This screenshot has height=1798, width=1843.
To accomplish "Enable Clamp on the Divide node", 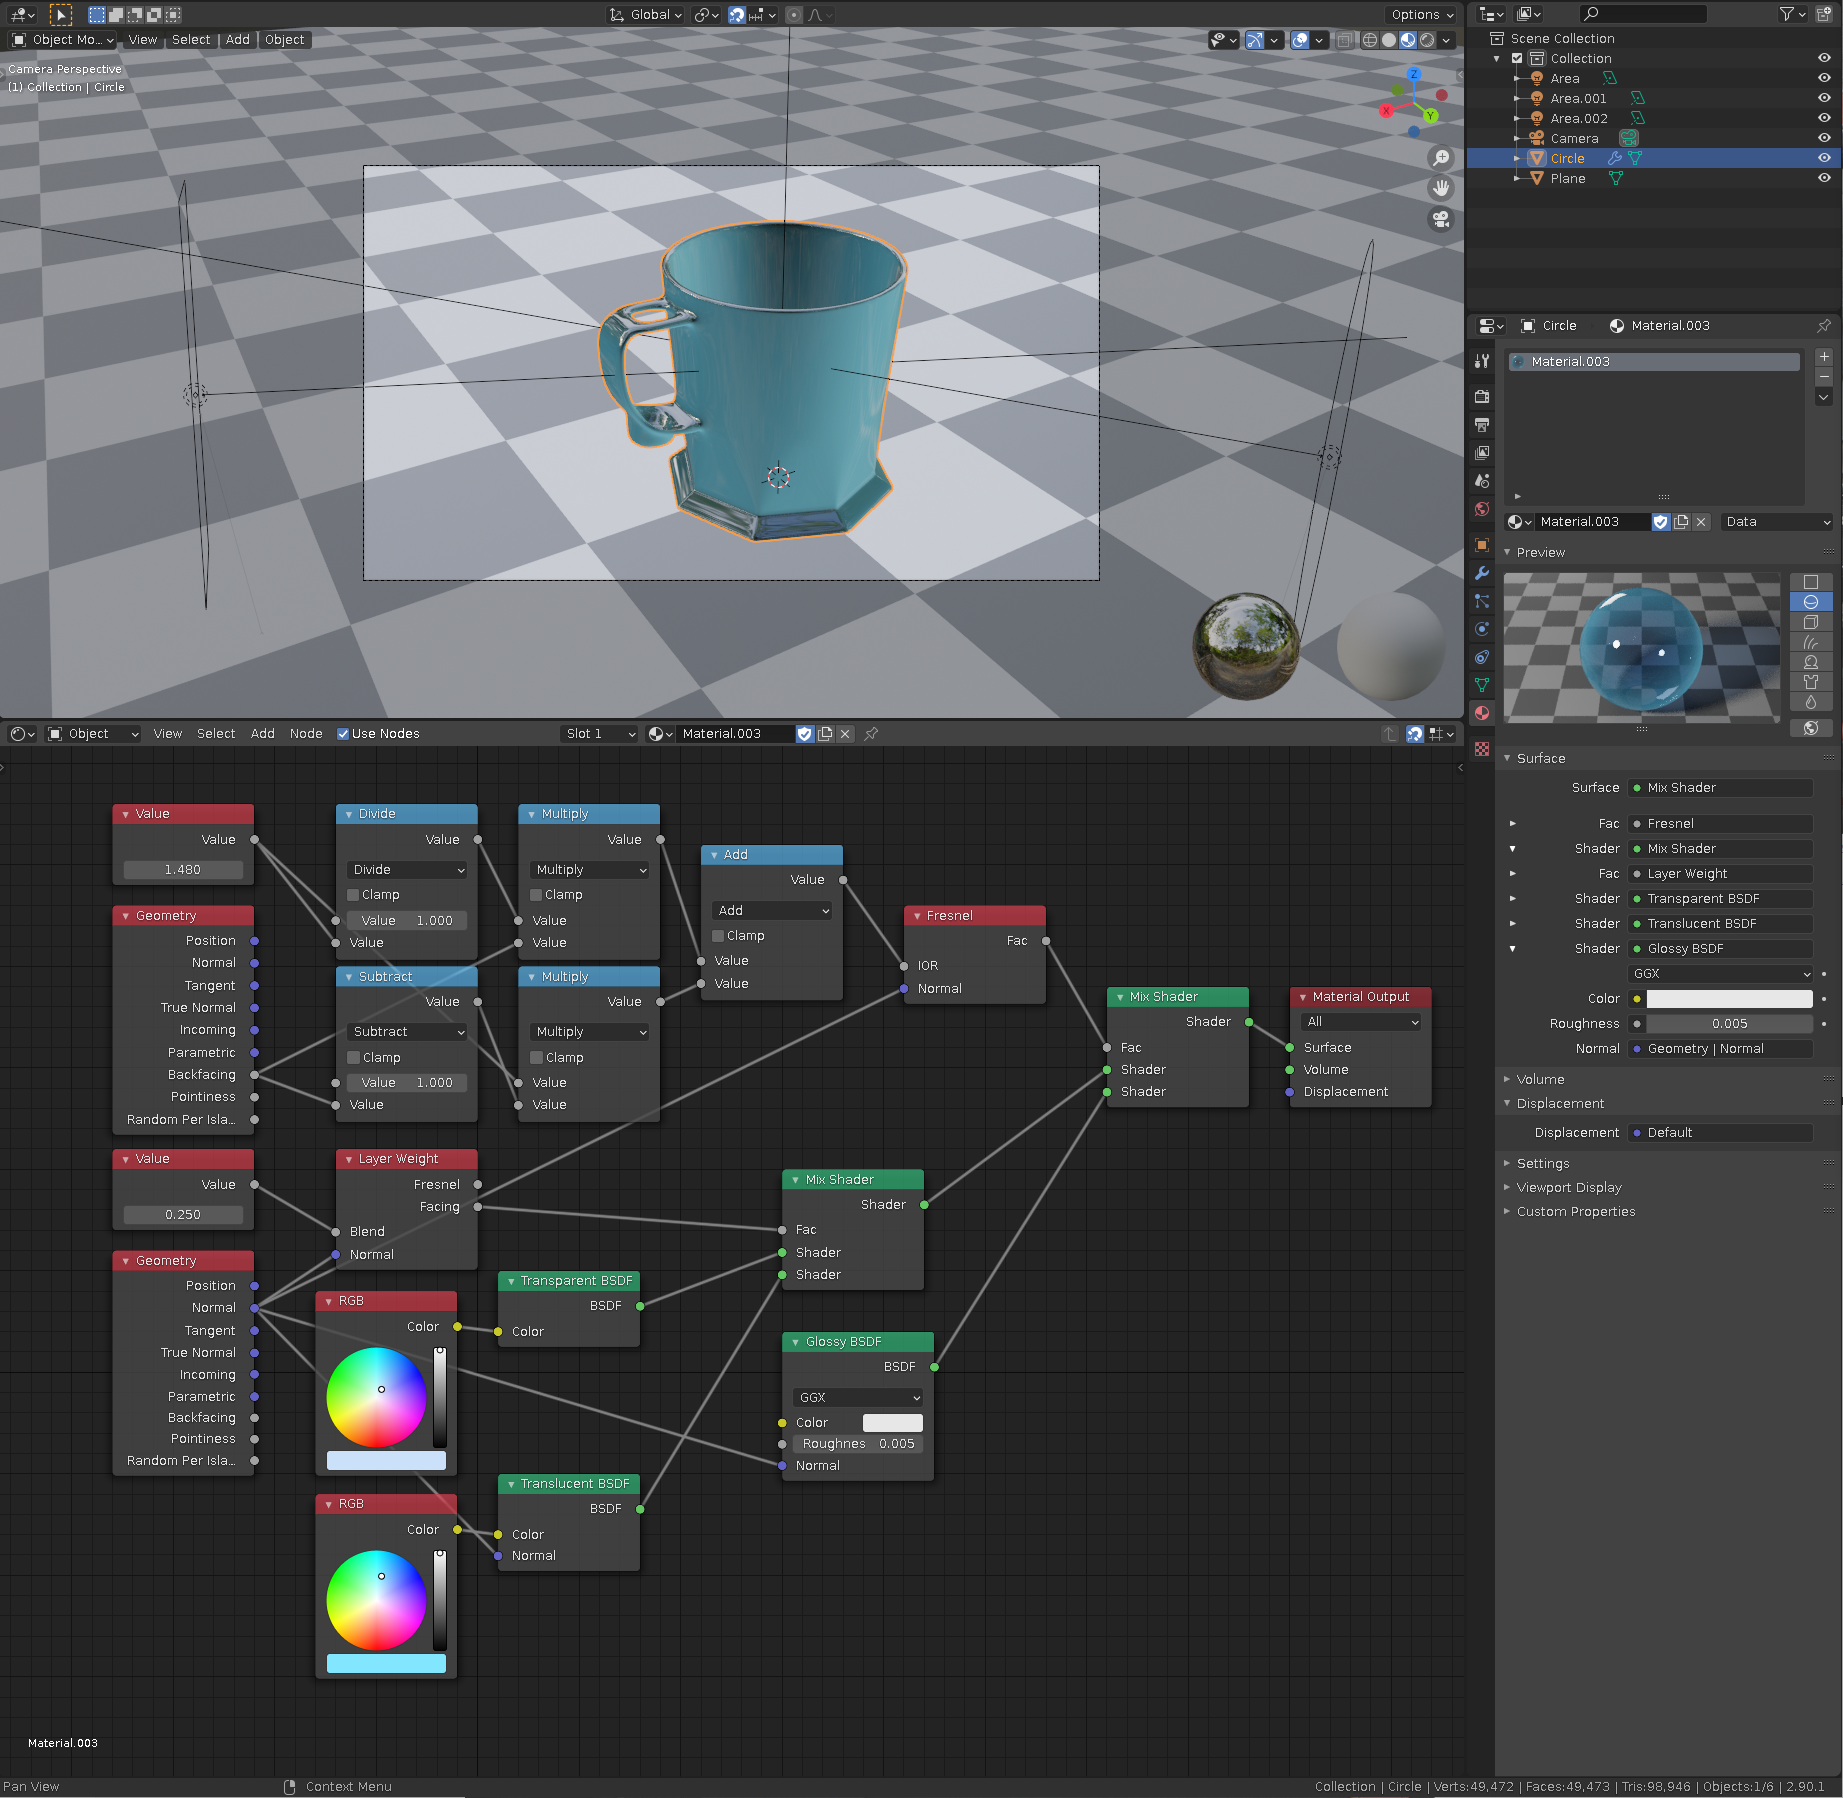I will (353, 895).
